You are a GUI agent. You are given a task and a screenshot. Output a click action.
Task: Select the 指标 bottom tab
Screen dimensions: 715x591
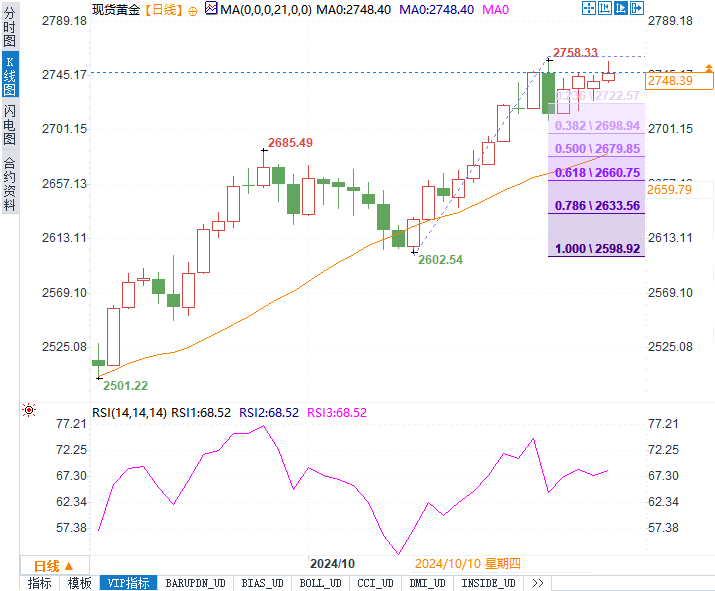coord(40,583)
